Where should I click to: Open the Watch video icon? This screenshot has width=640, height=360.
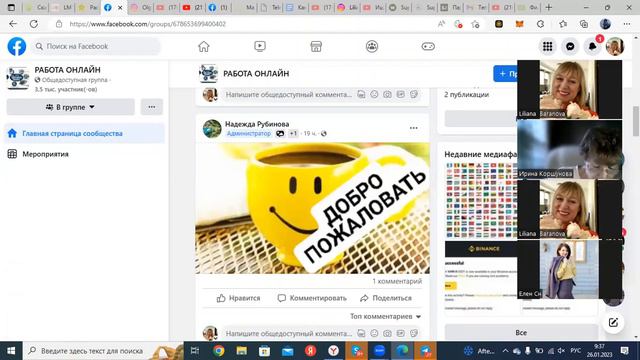tap(260, 47)
